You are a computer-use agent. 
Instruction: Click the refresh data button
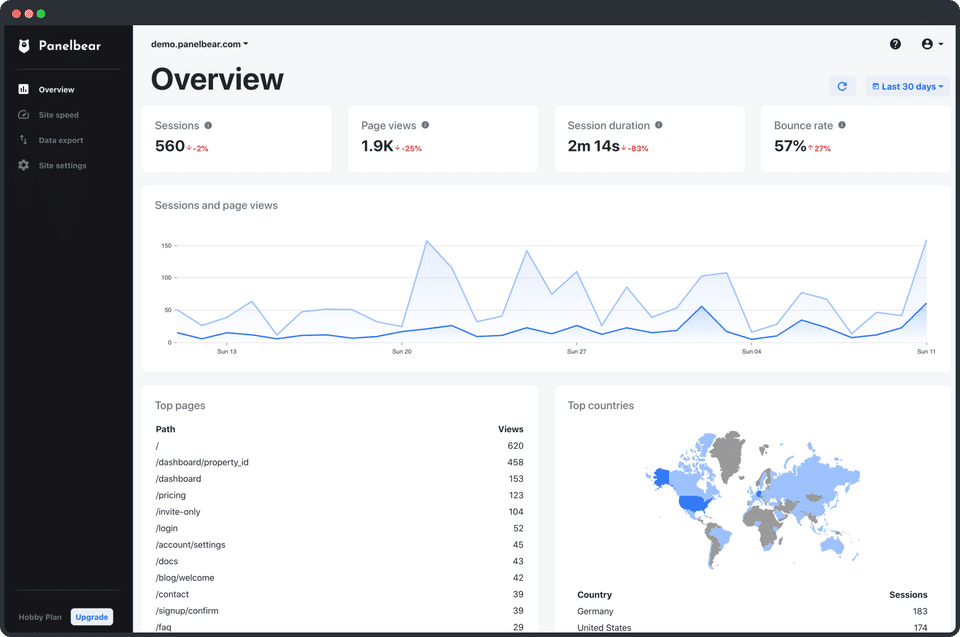click(842, 86)
